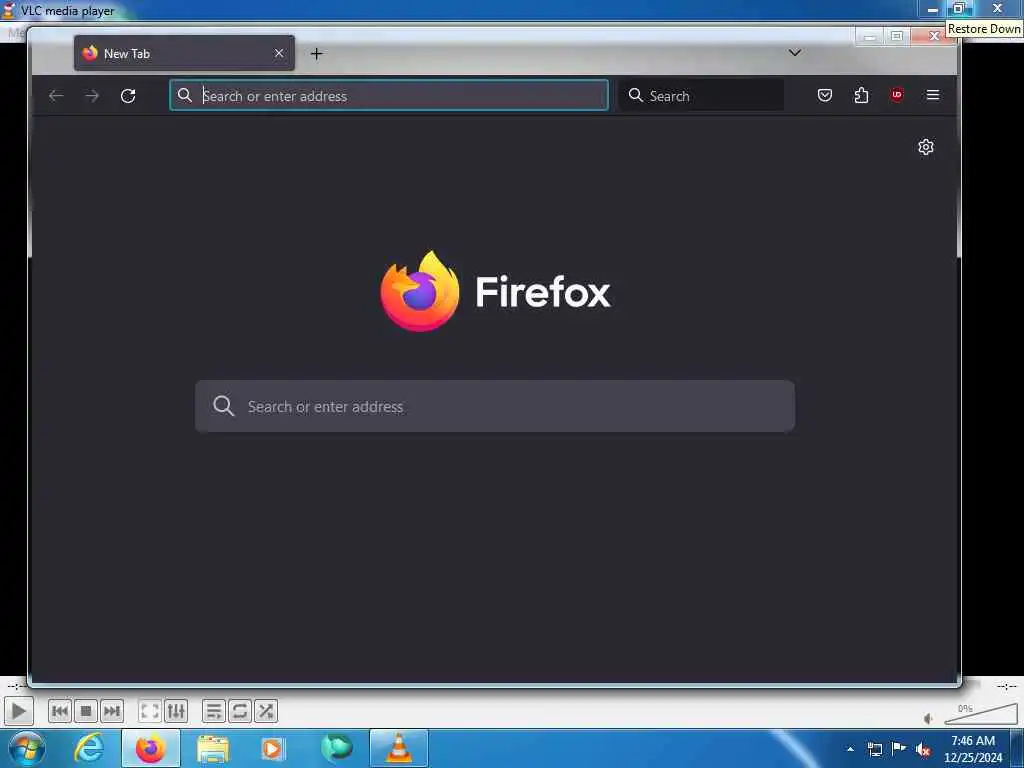Screen dimensions: 1024x768
Task: Open Windows Explorer from the taskbar
Action: coord(213,748)
